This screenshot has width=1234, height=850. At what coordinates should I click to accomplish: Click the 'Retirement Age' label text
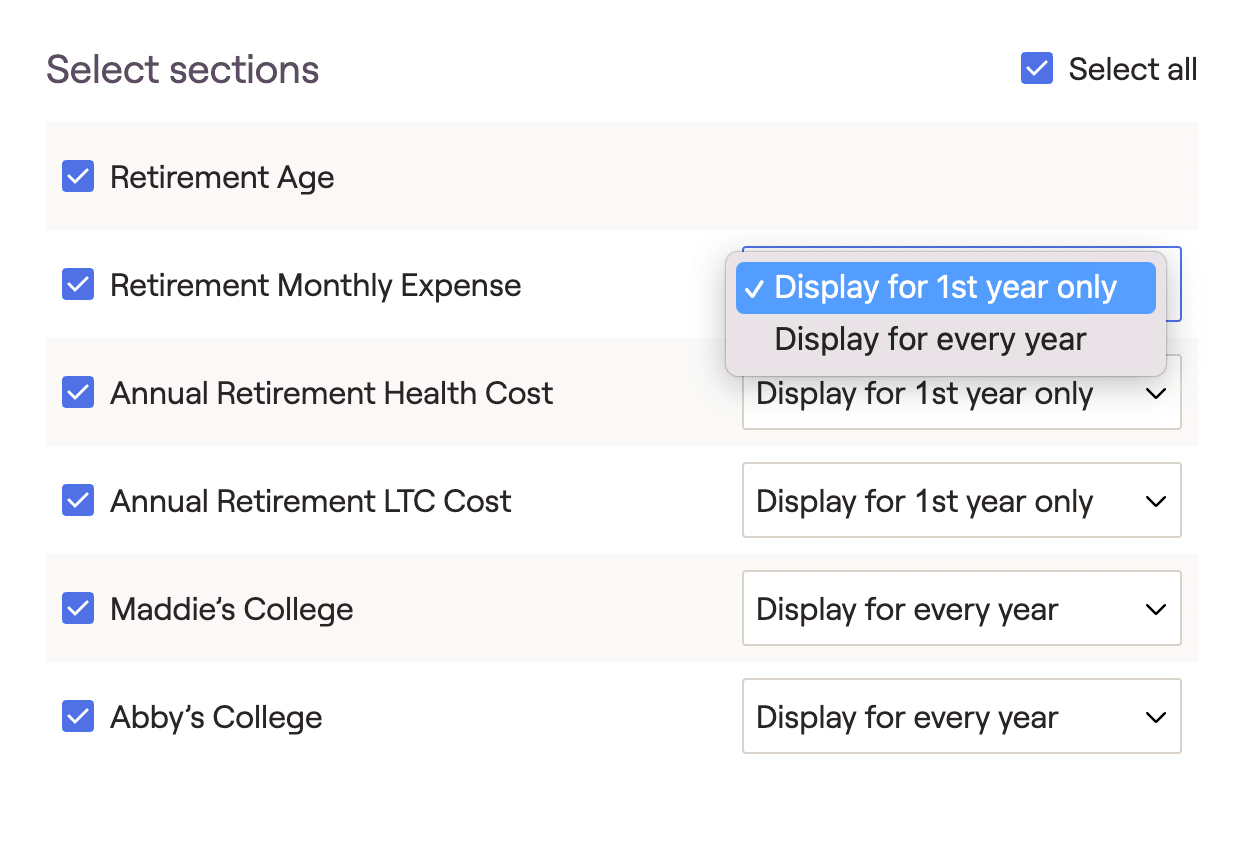(x=222, y=178)
